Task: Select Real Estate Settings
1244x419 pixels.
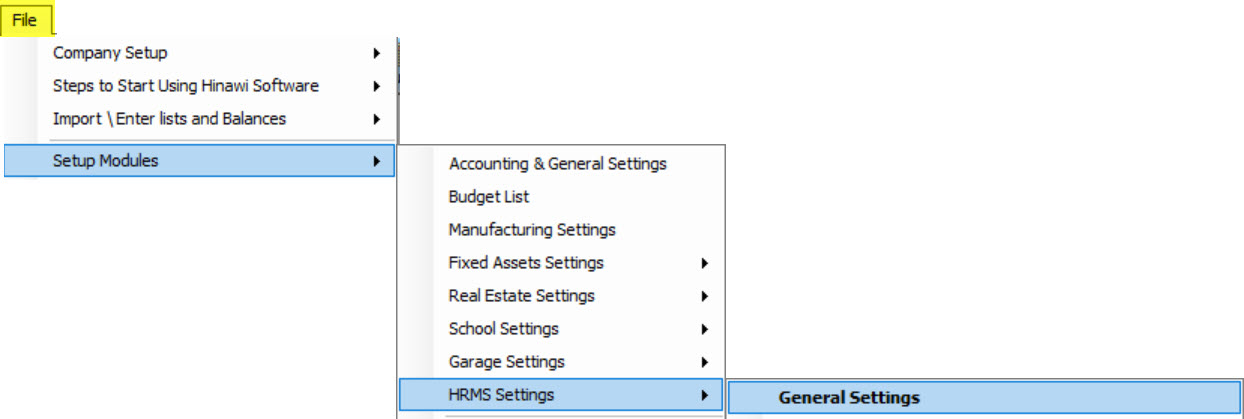Action: (x=521, y=296)
